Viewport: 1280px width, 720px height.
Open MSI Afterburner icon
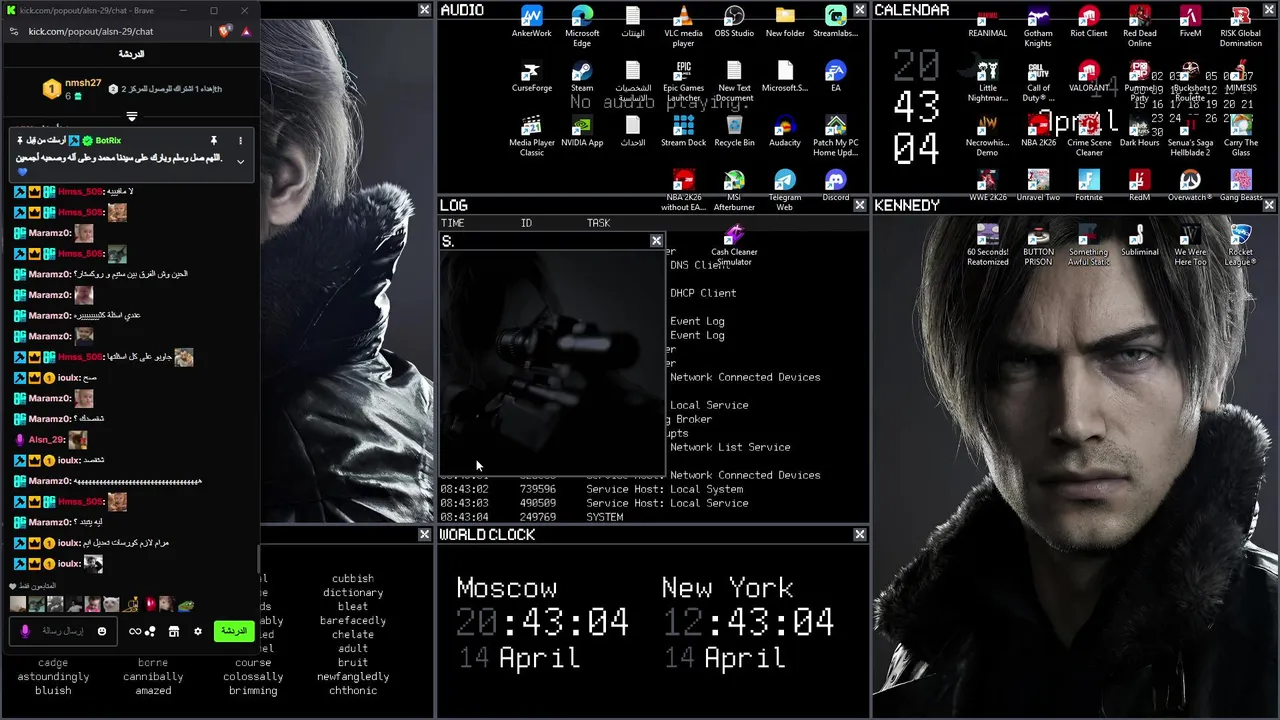tap(734, 190)
